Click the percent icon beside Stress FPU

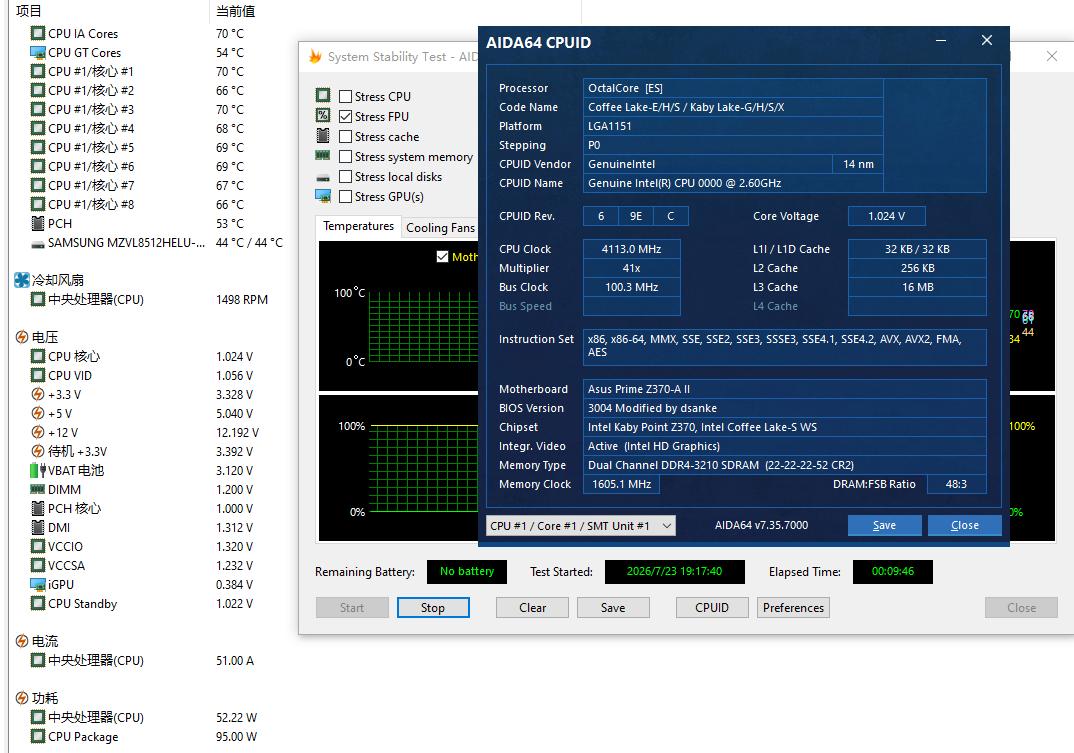coord(323,115)
